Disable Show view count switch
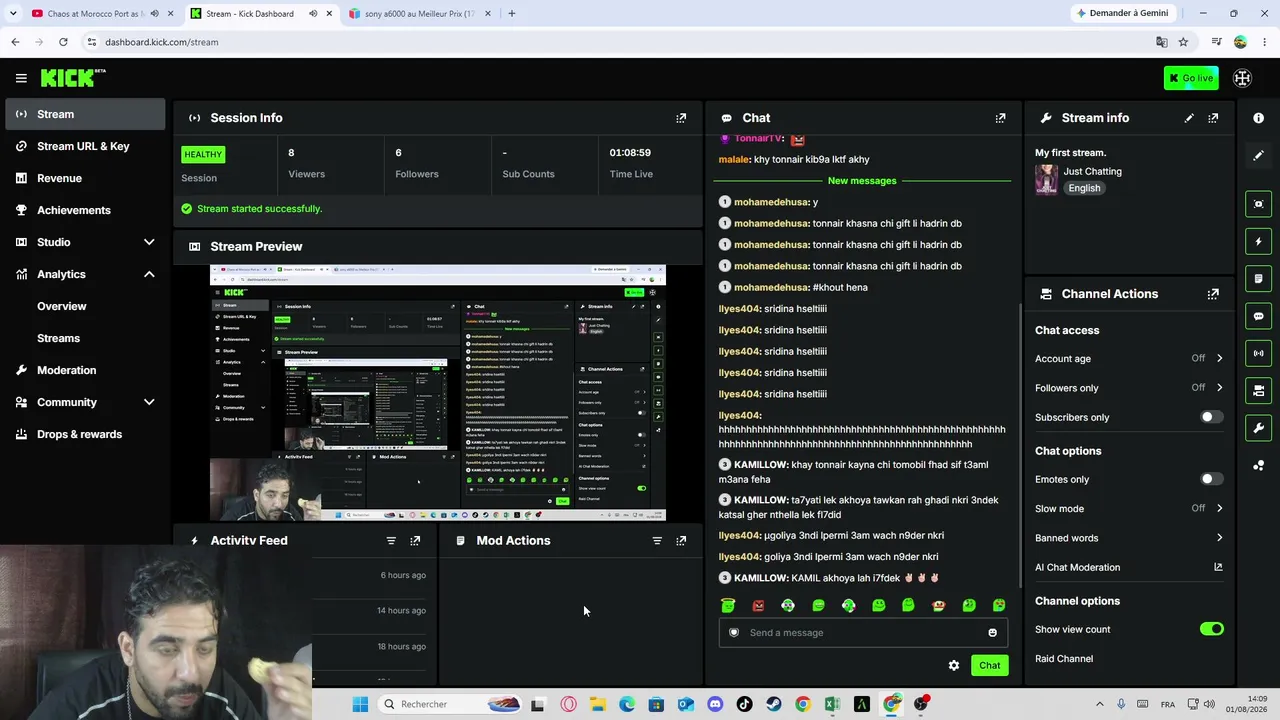 tap(1211, 629)
